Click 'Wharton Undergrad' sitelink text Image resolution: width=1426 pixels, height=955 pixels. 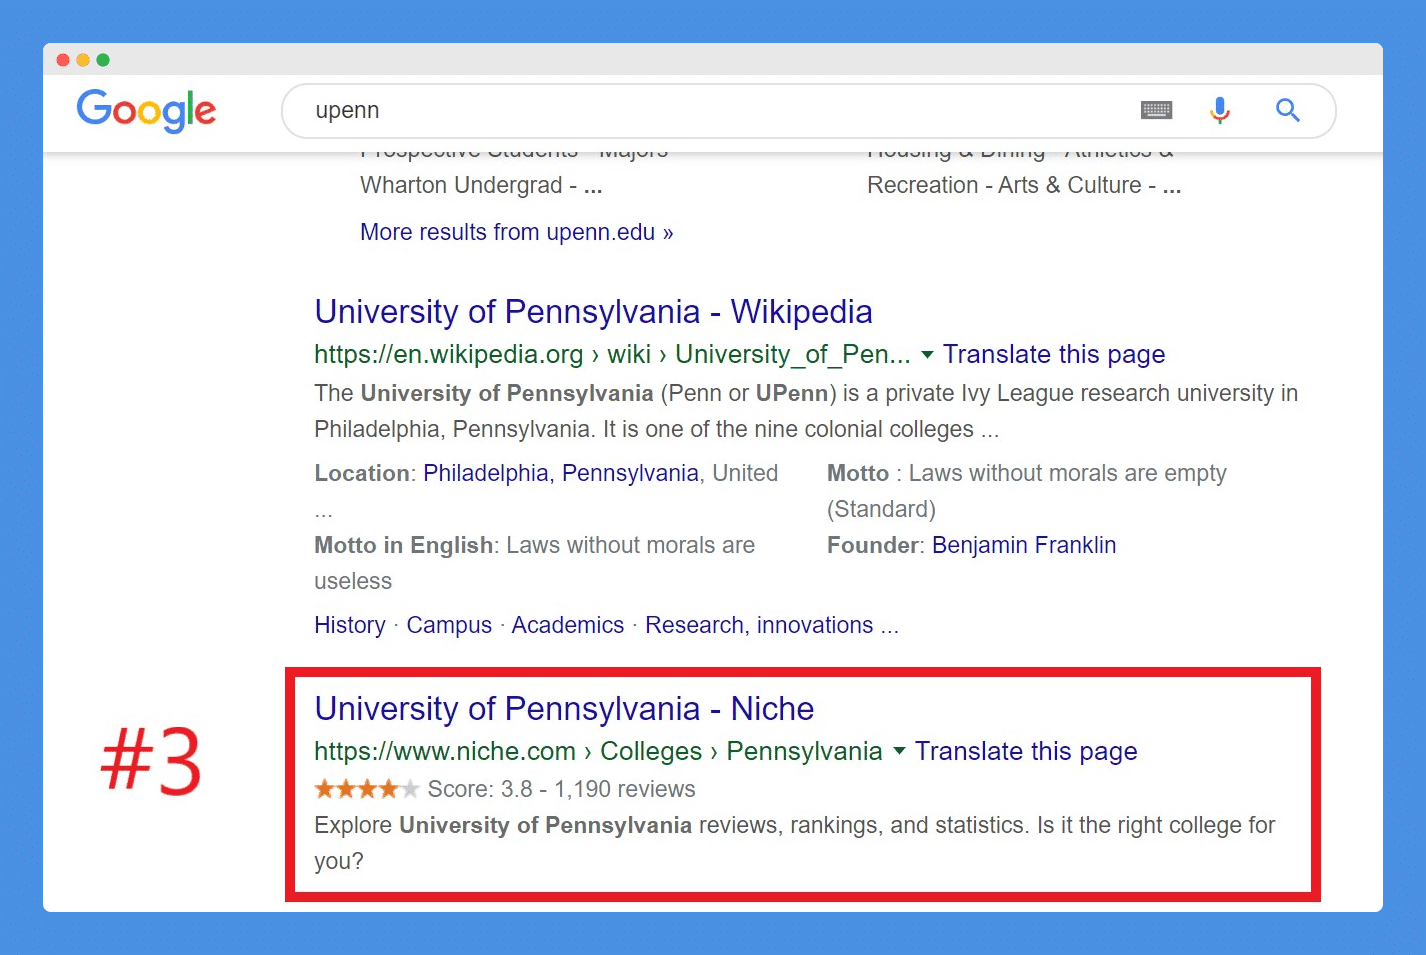(461, 185)
